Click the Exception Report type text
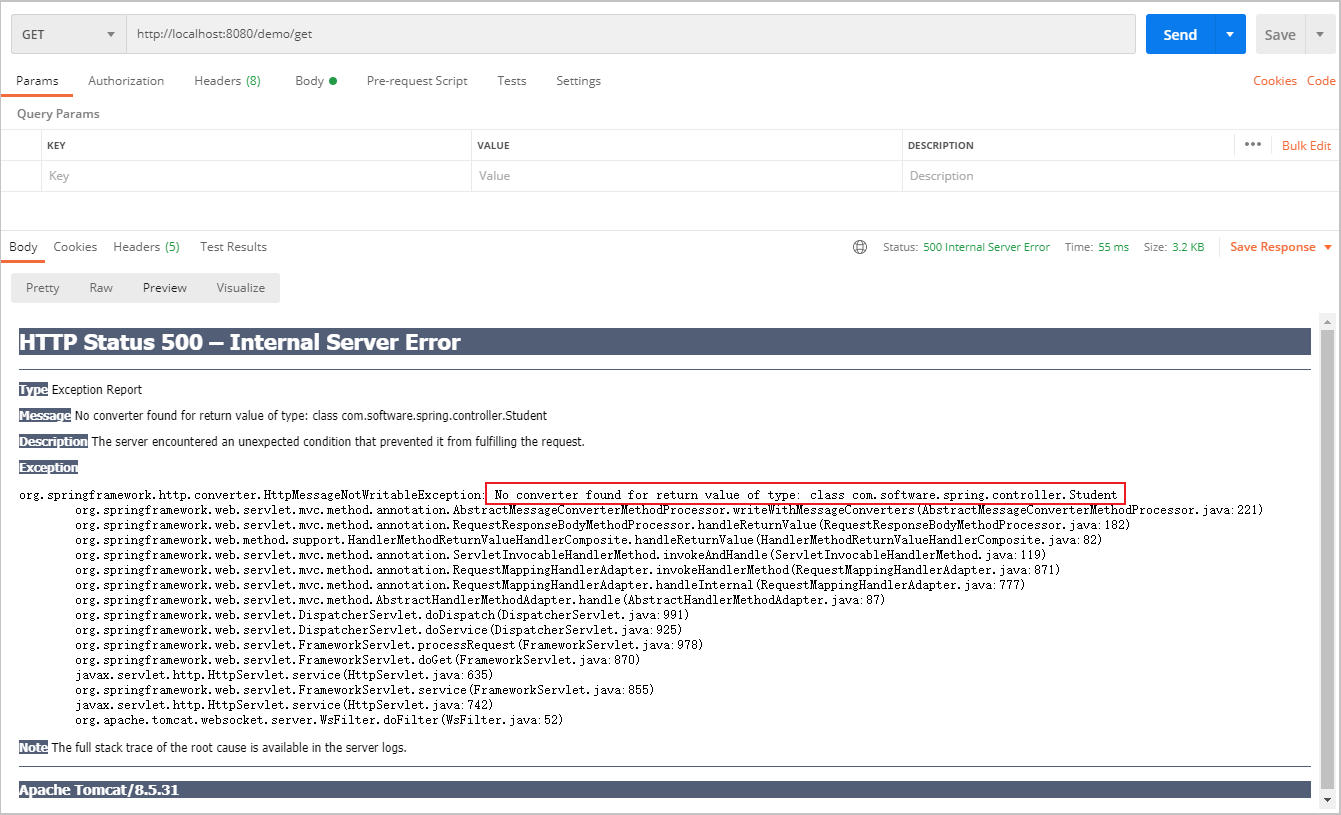 (x=97, y=390)
